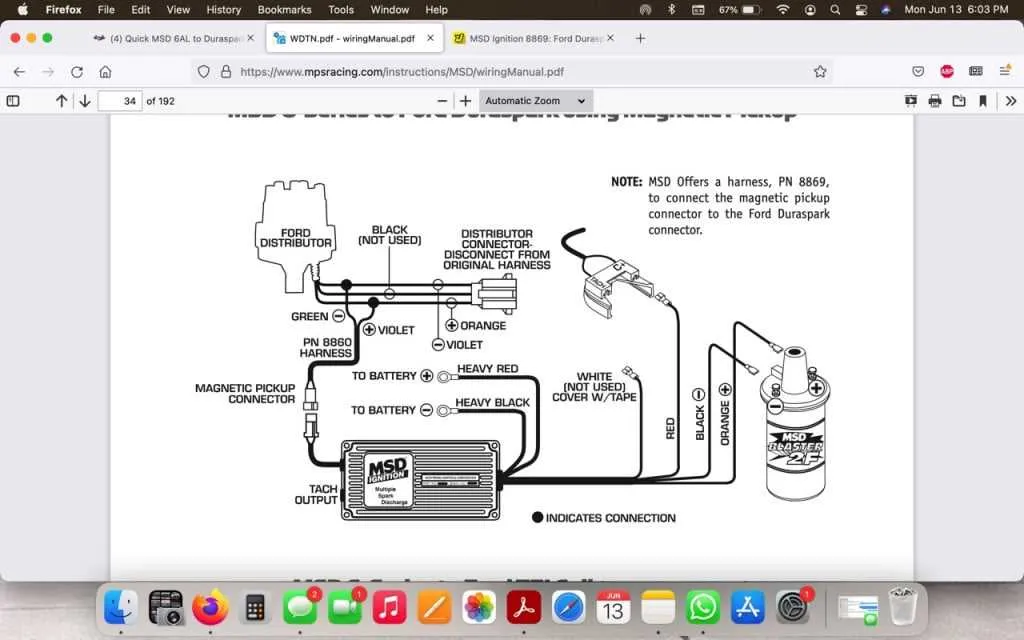Expand PDF tools double-chevron menu
This screenshot has width=1024, height=640.
tap(1011, 101)
